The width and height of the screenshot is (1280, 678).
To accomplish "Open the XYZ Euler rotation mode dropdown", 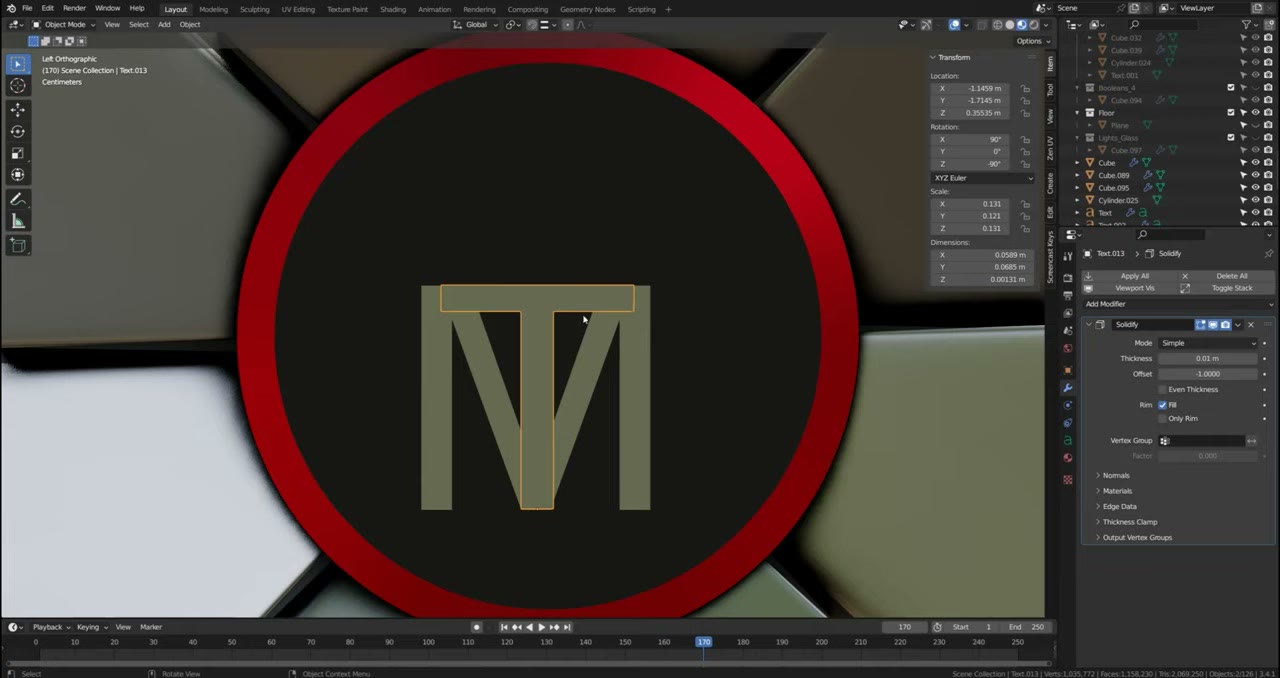I will [x=982, y=178].
